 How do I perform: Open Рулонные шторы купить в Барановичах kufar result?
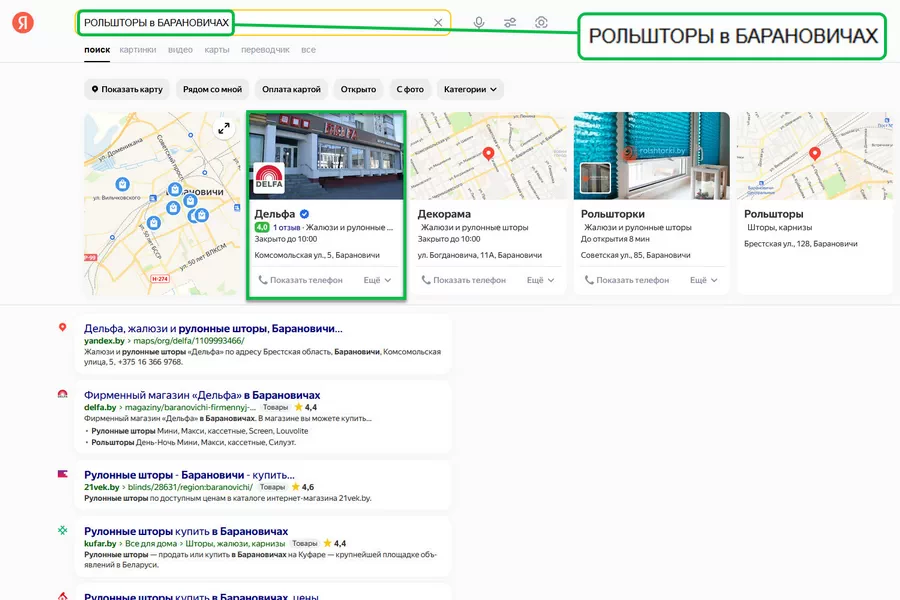click(x=186, y=531)
